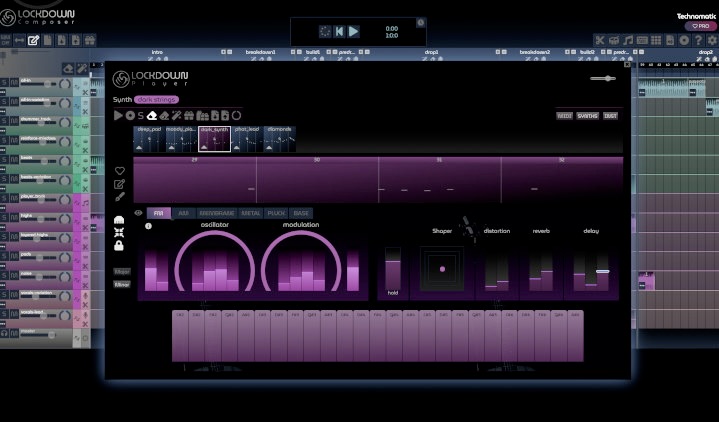Click the DUST button in Player
Viewport: 719px width, 422px height.
coord(610,116)
